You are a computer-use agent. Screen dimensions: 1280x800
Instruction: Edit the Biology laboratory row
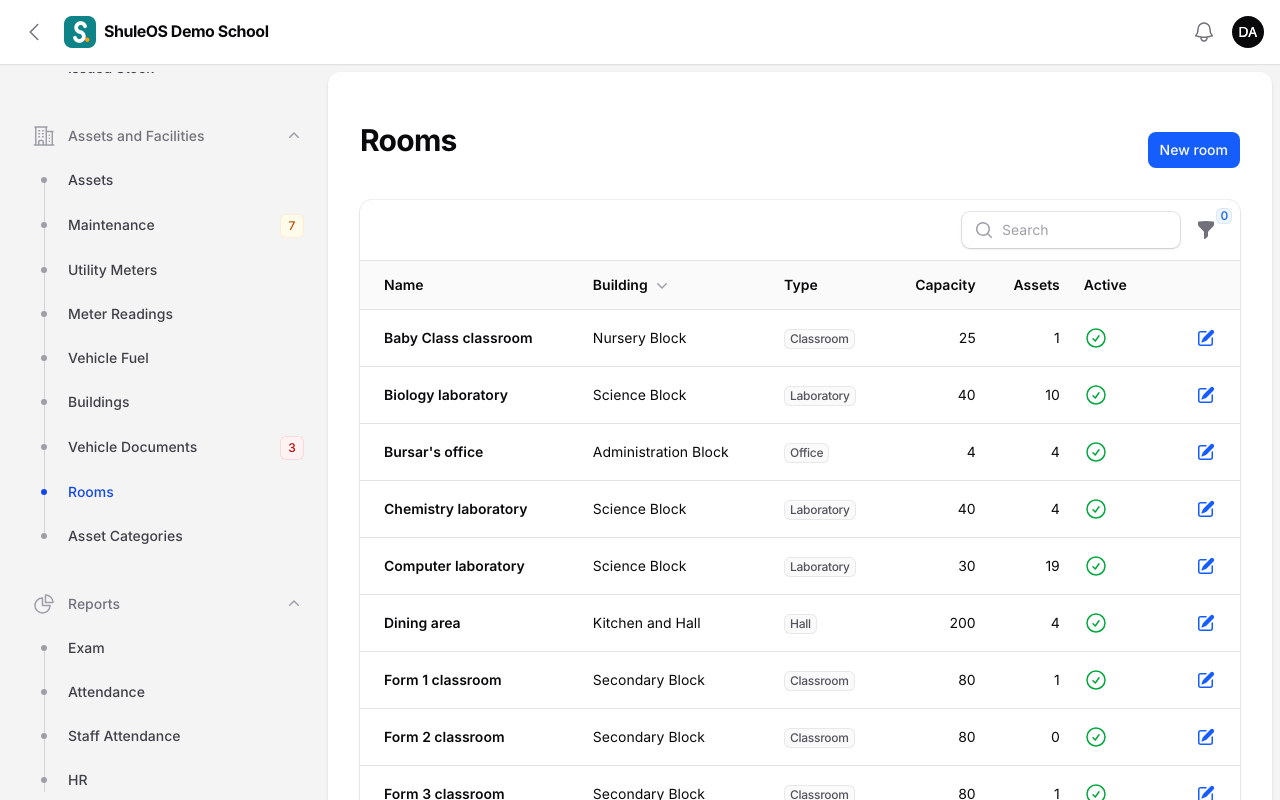pos(1206,395)
